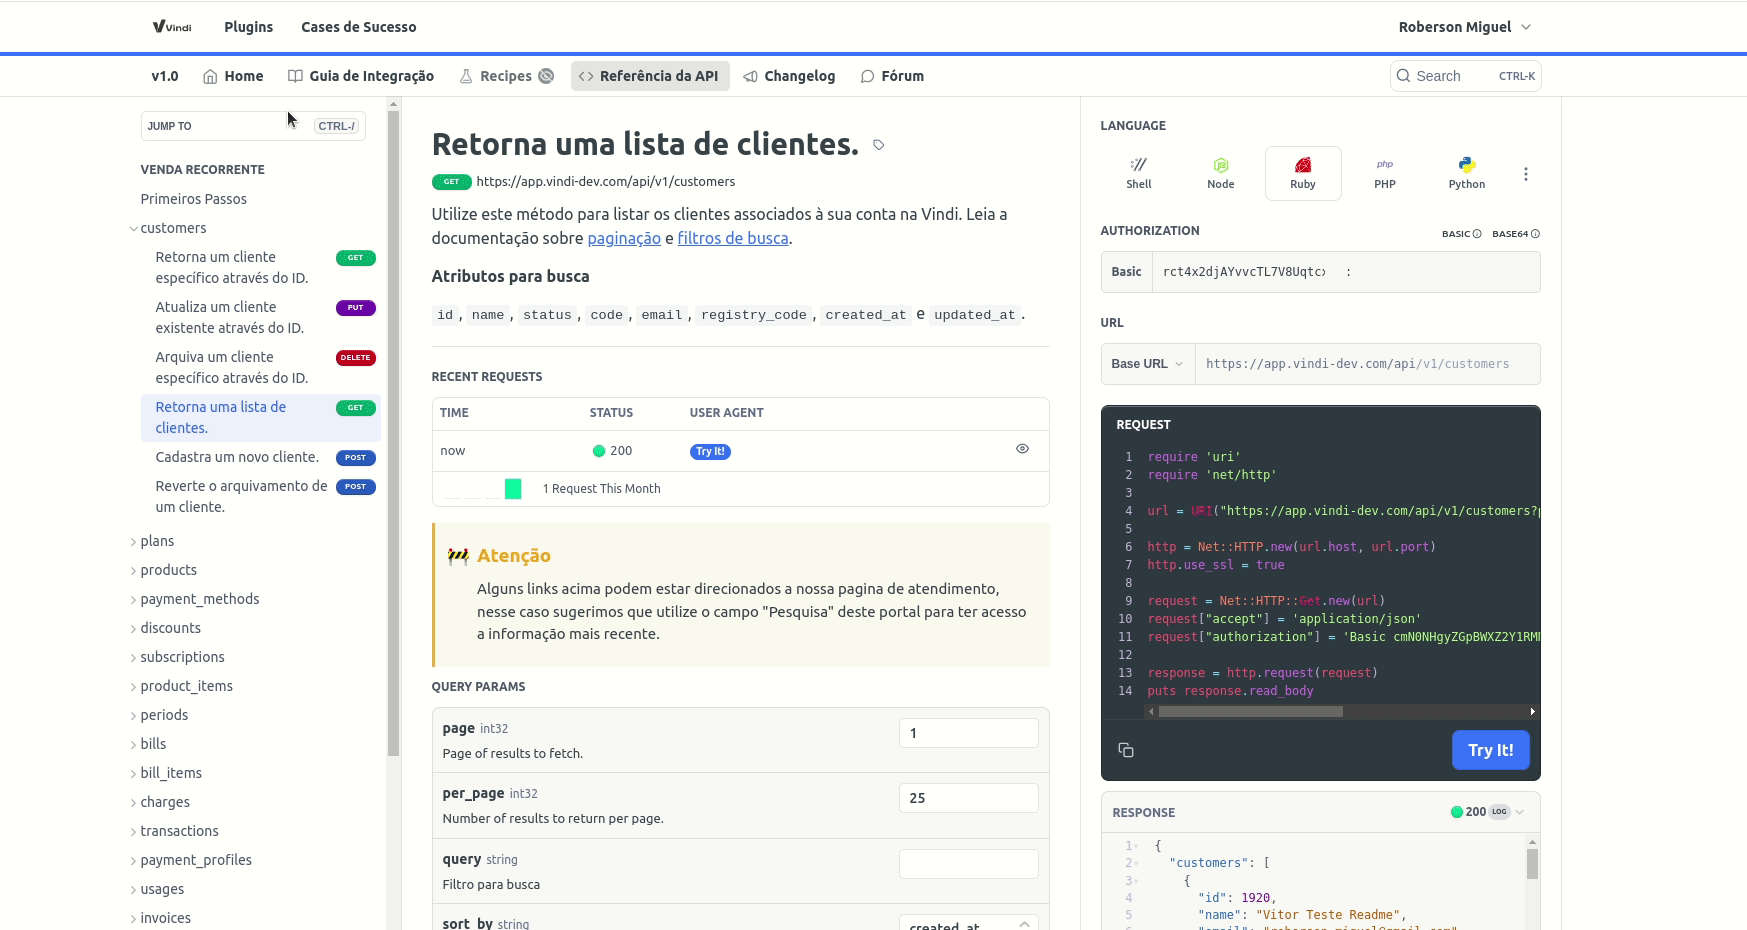The height and width of the screenshot is (930, 1747).
Task: Expand the transactions section
Action: (134, 832)
